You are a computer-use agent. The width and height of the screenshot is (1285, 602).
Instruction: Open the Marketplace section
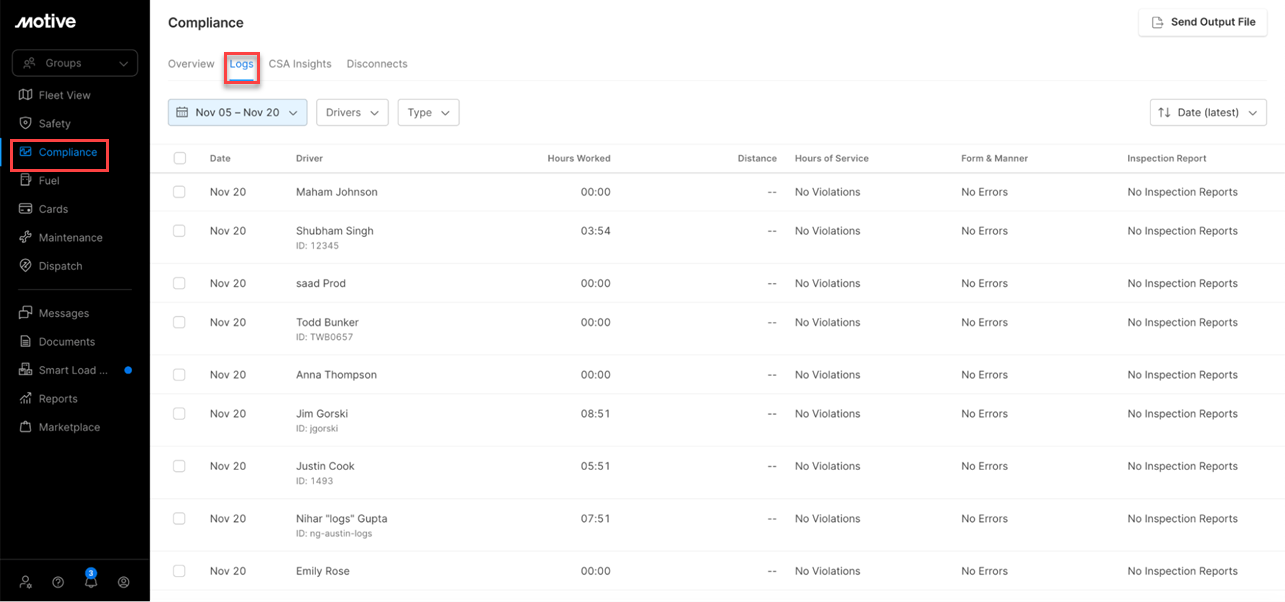coord(25,427)
